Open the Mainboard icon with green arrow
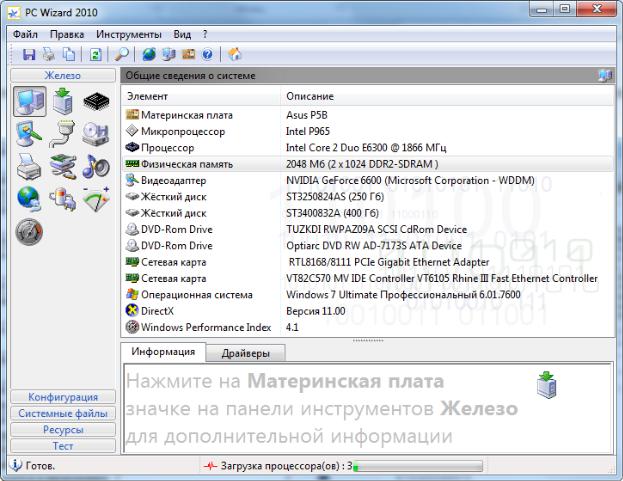623x481 pixels. [63, 101]
